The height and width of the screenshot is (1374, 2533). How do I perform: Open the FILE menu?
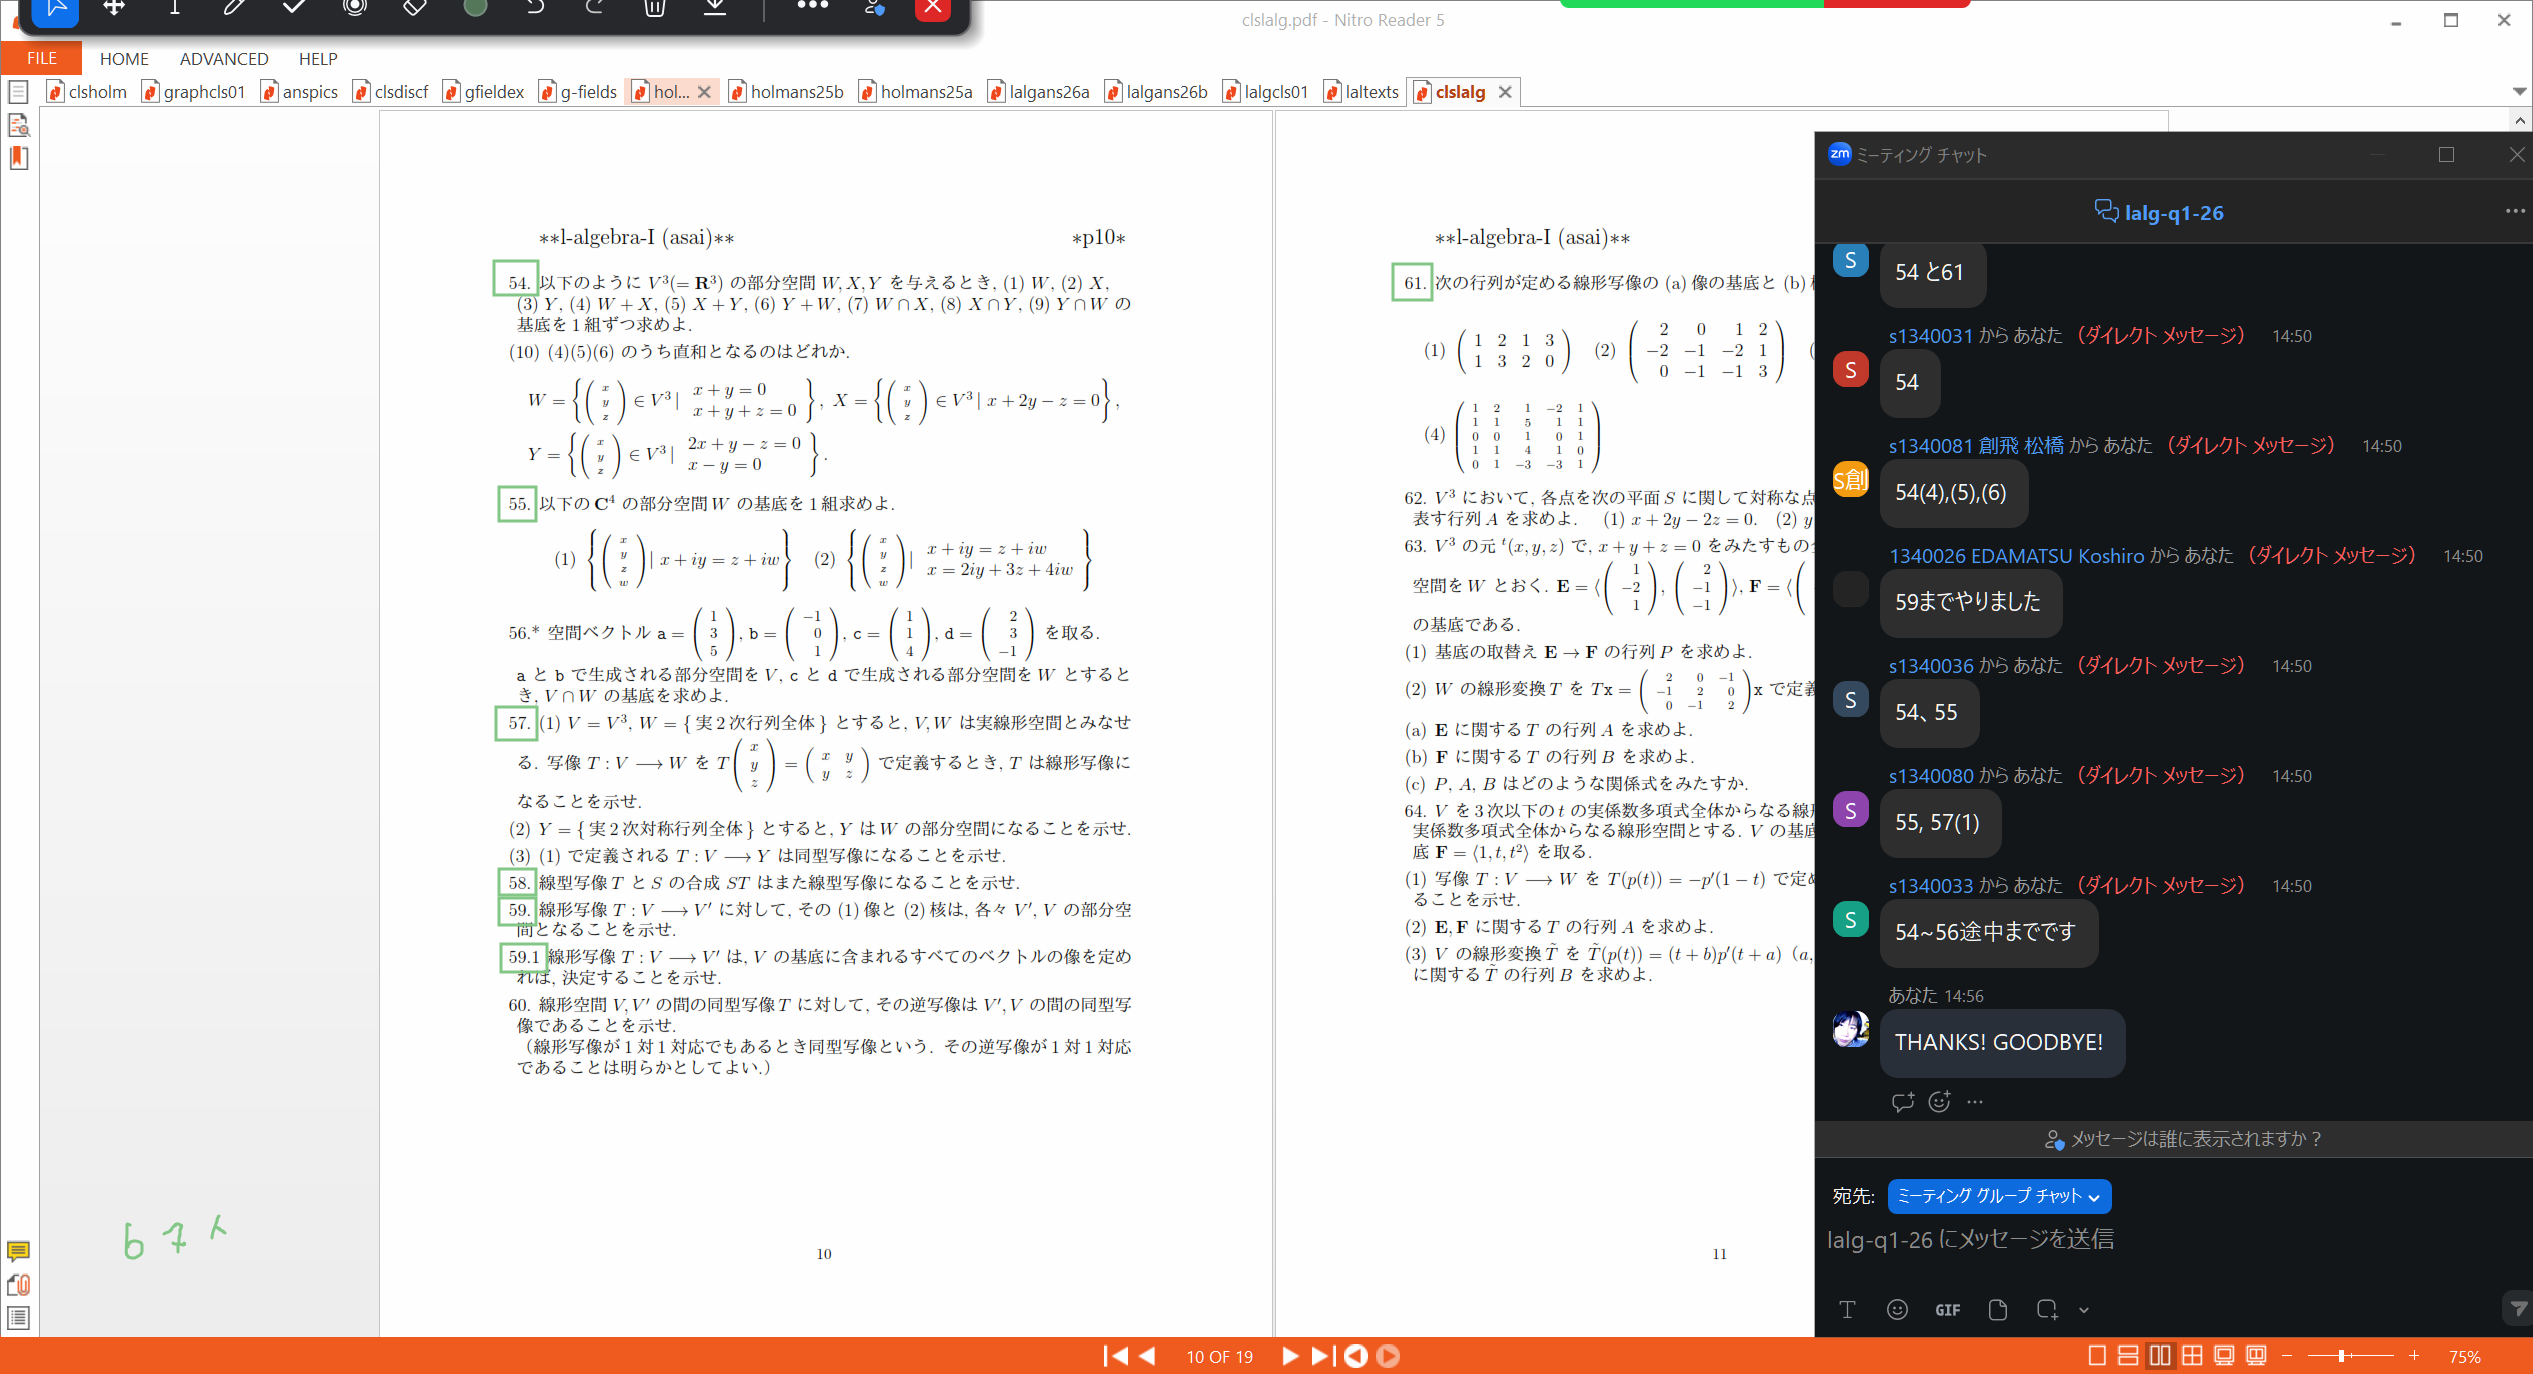click(x=41, y=59)
